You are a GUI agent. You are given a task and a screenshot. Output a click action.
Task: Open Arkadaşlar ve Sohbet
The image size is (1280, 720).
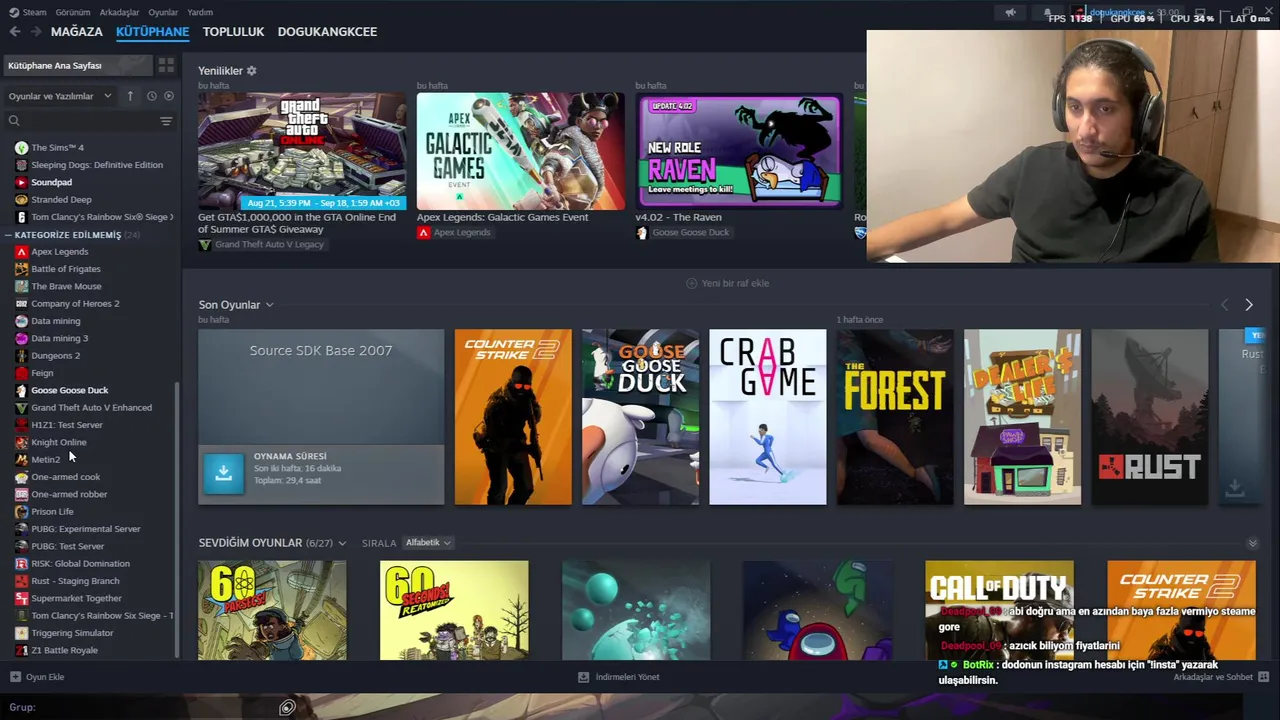pyautogui.click(x=1213, y=677)
